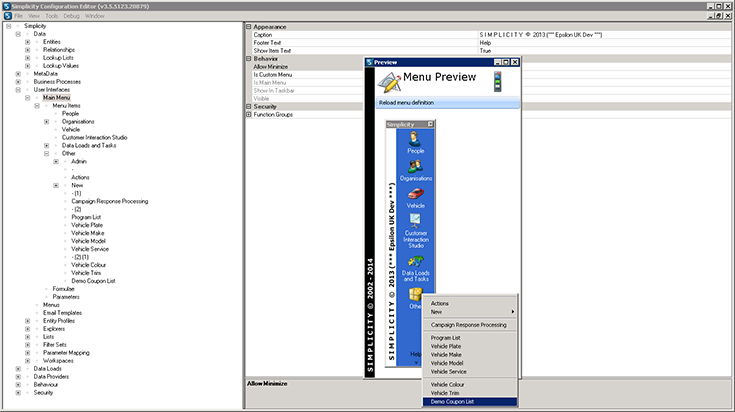Image resolution: width=735 pixels, height=412 pixels.
Task: Click the Preview window title icon
Action: (x=369, y=62)
